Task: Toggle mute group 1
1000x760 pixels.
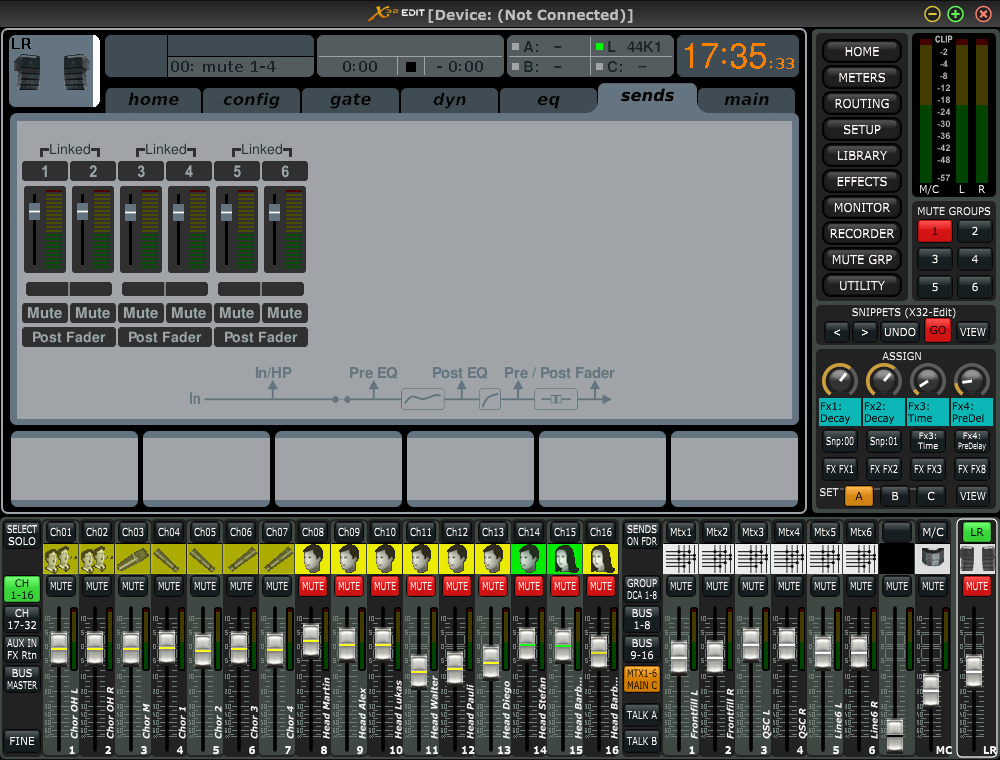Action: coord(934,231)
